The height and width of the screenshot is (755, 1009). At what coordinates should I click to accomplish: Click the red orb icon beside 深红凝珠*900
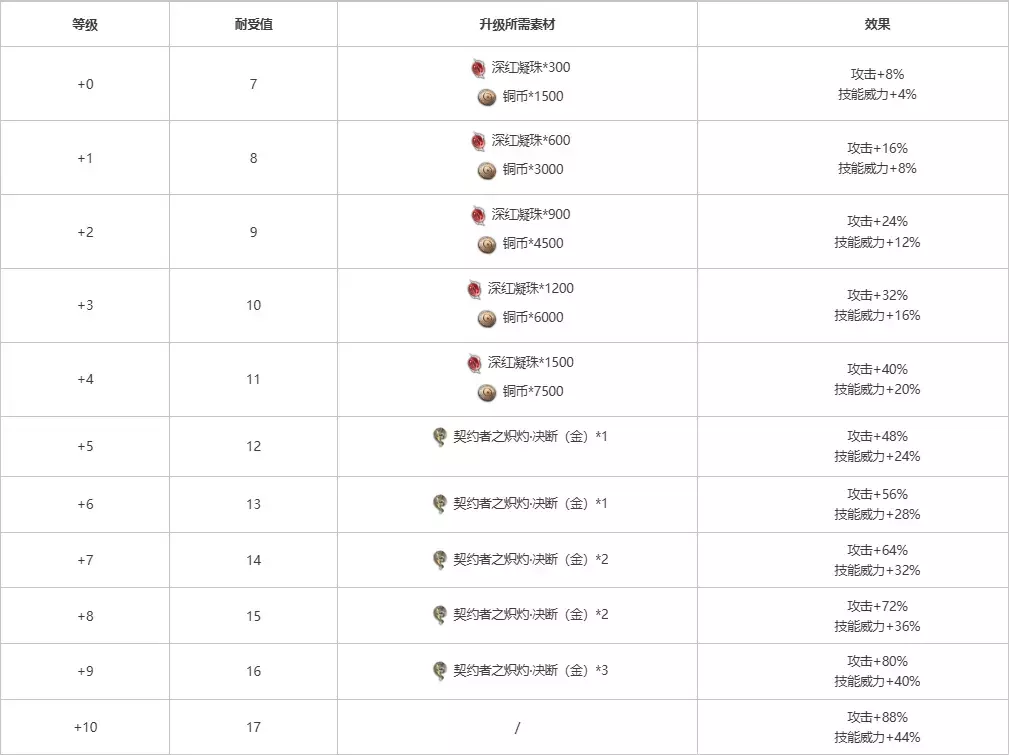[x=478, y=215]
